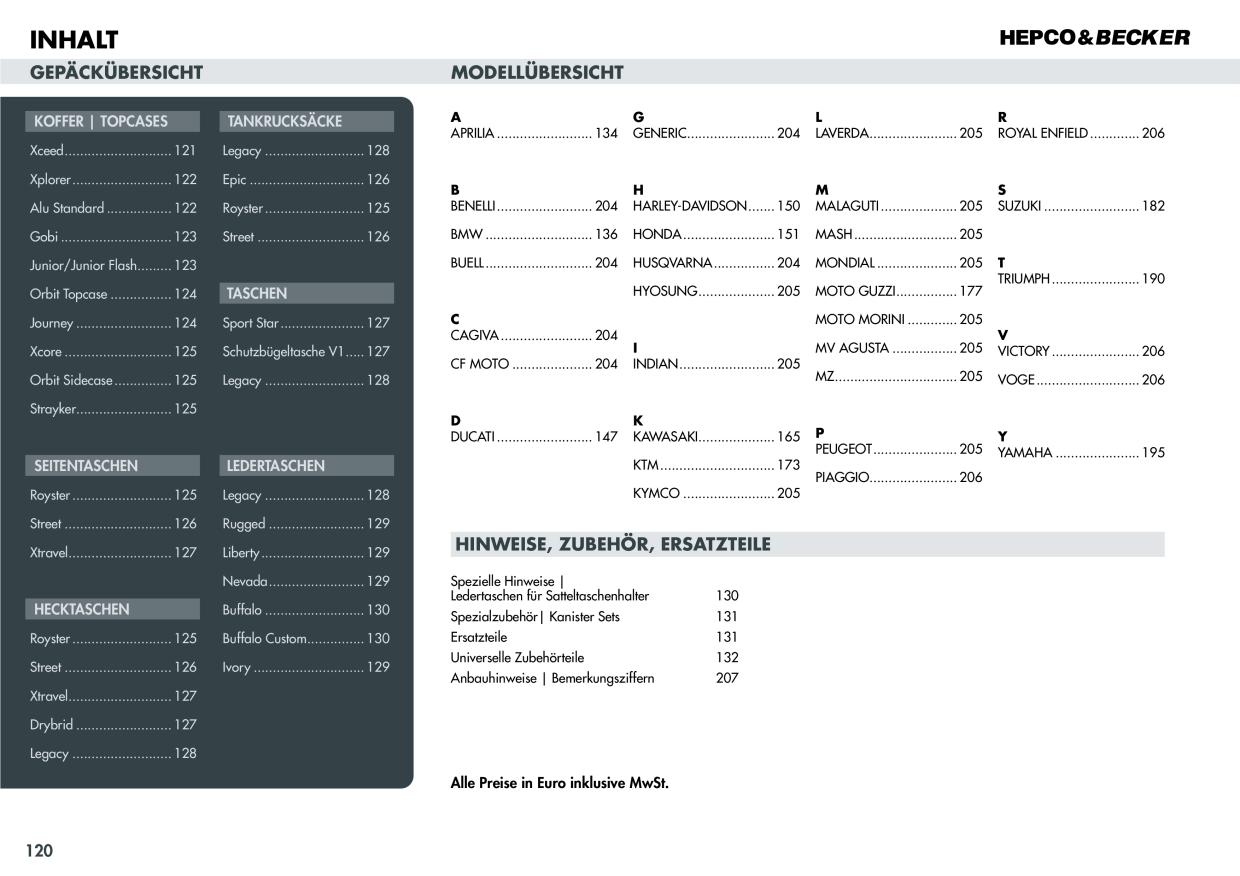This screenshot has width=1240, height=876.
Task: Select the BUELL model entry
Action: [x=534, y=263]
